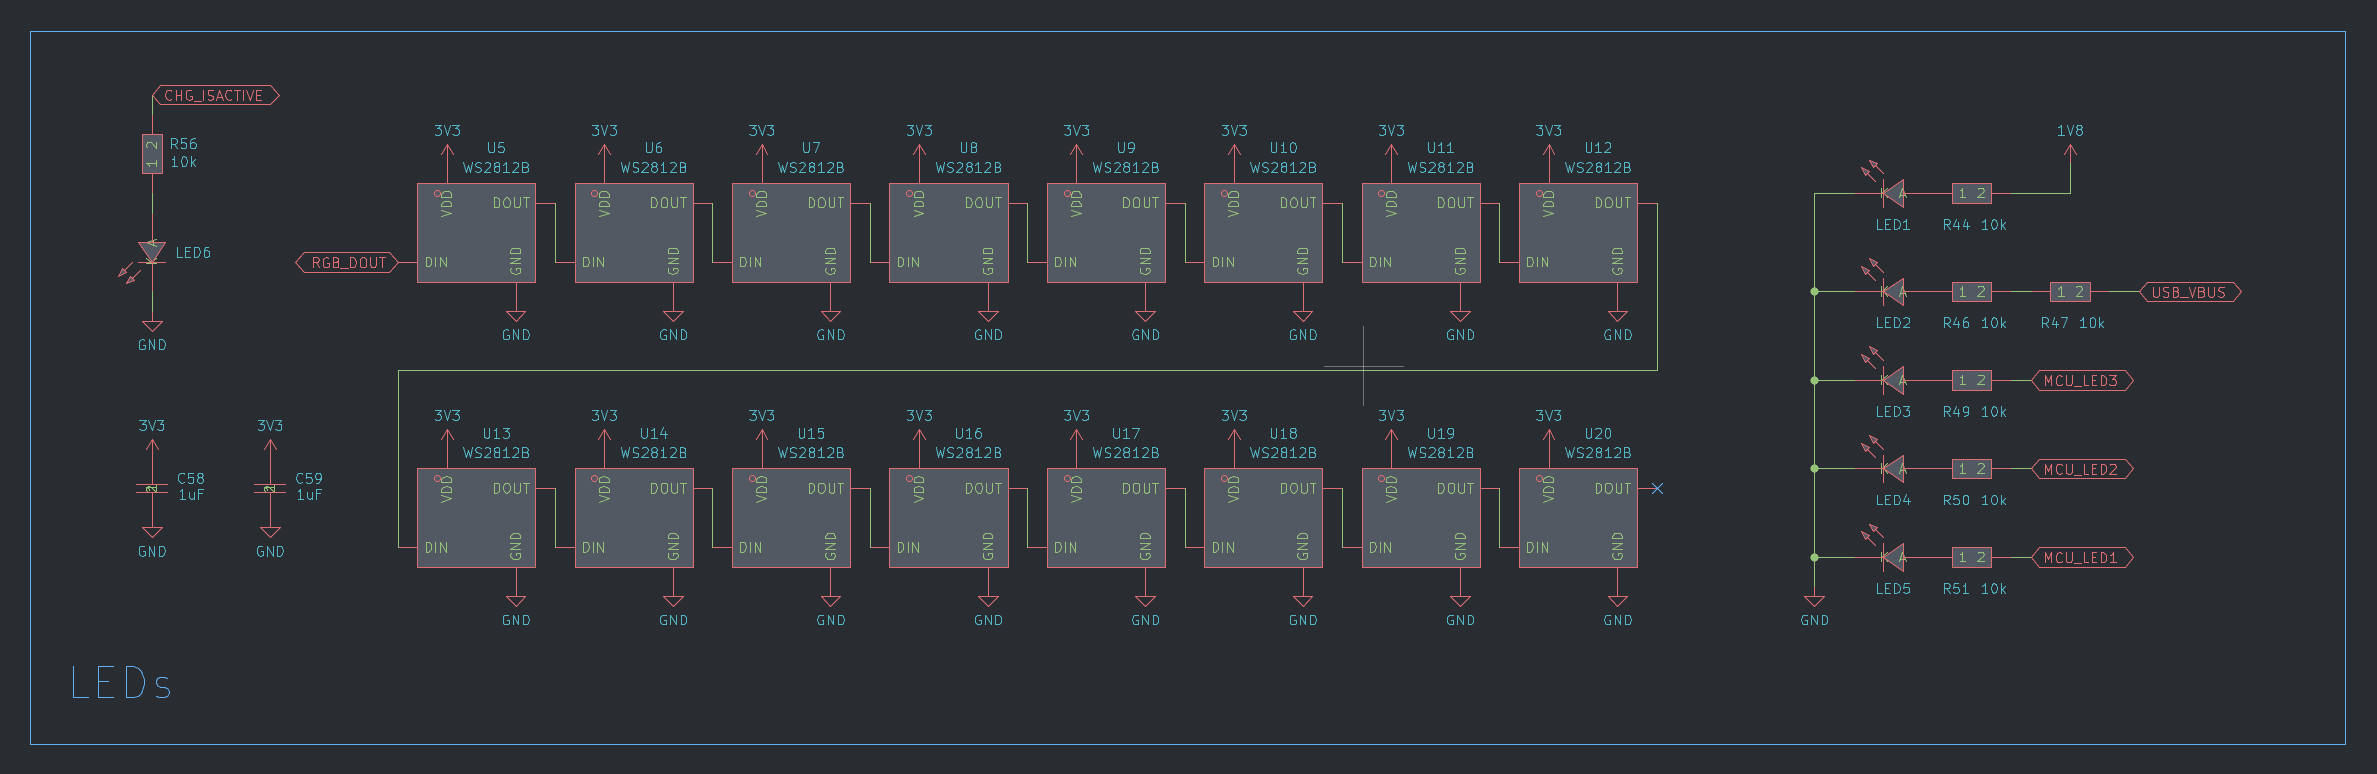This screenshot has width=2377, height=774.
Task: Click the no-connect marker on U20 DOUT
Action: [1657, 489]
